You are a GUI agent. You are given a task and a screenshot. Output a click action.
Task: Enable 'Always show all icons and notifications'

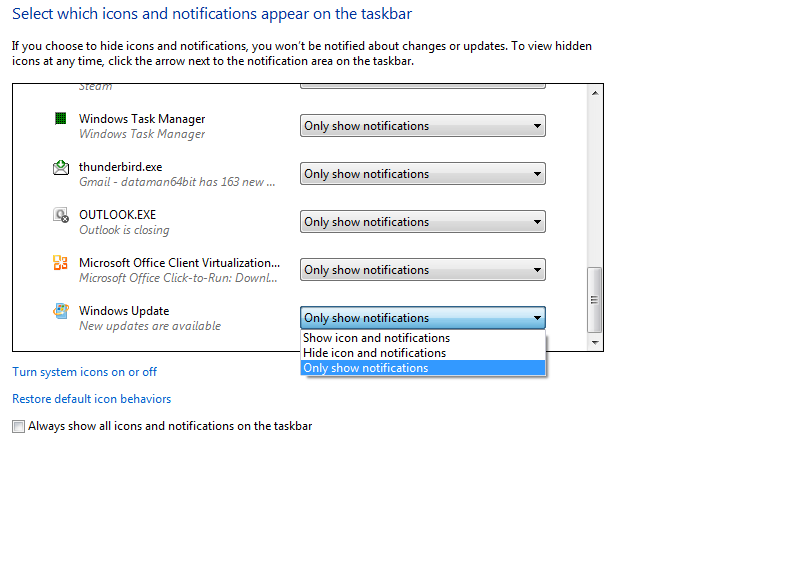[x=18, y=426]
